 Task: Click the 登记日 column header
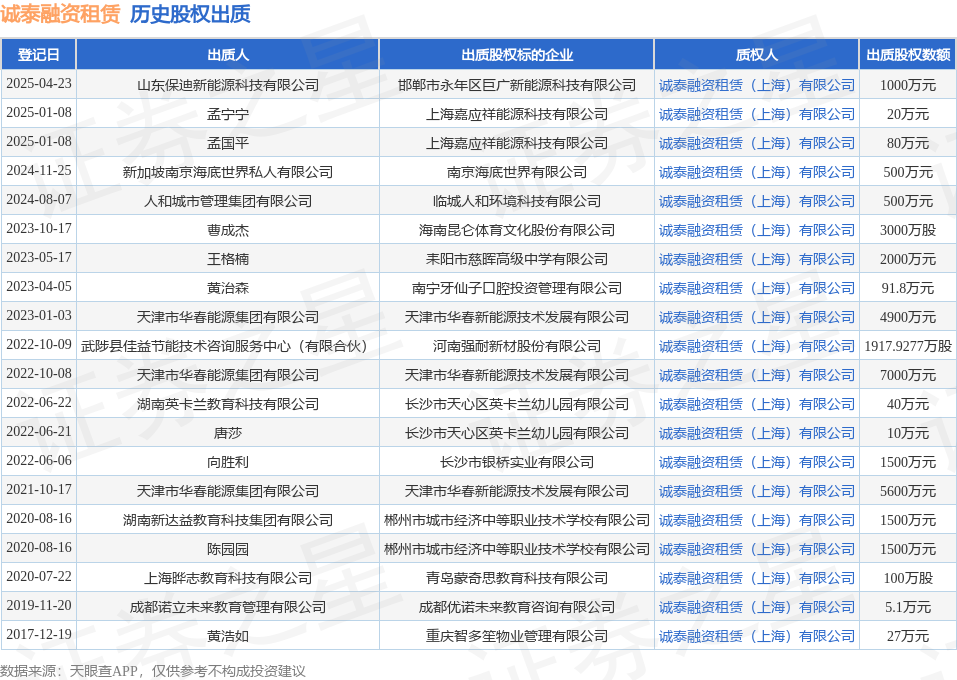click(38, 54)
